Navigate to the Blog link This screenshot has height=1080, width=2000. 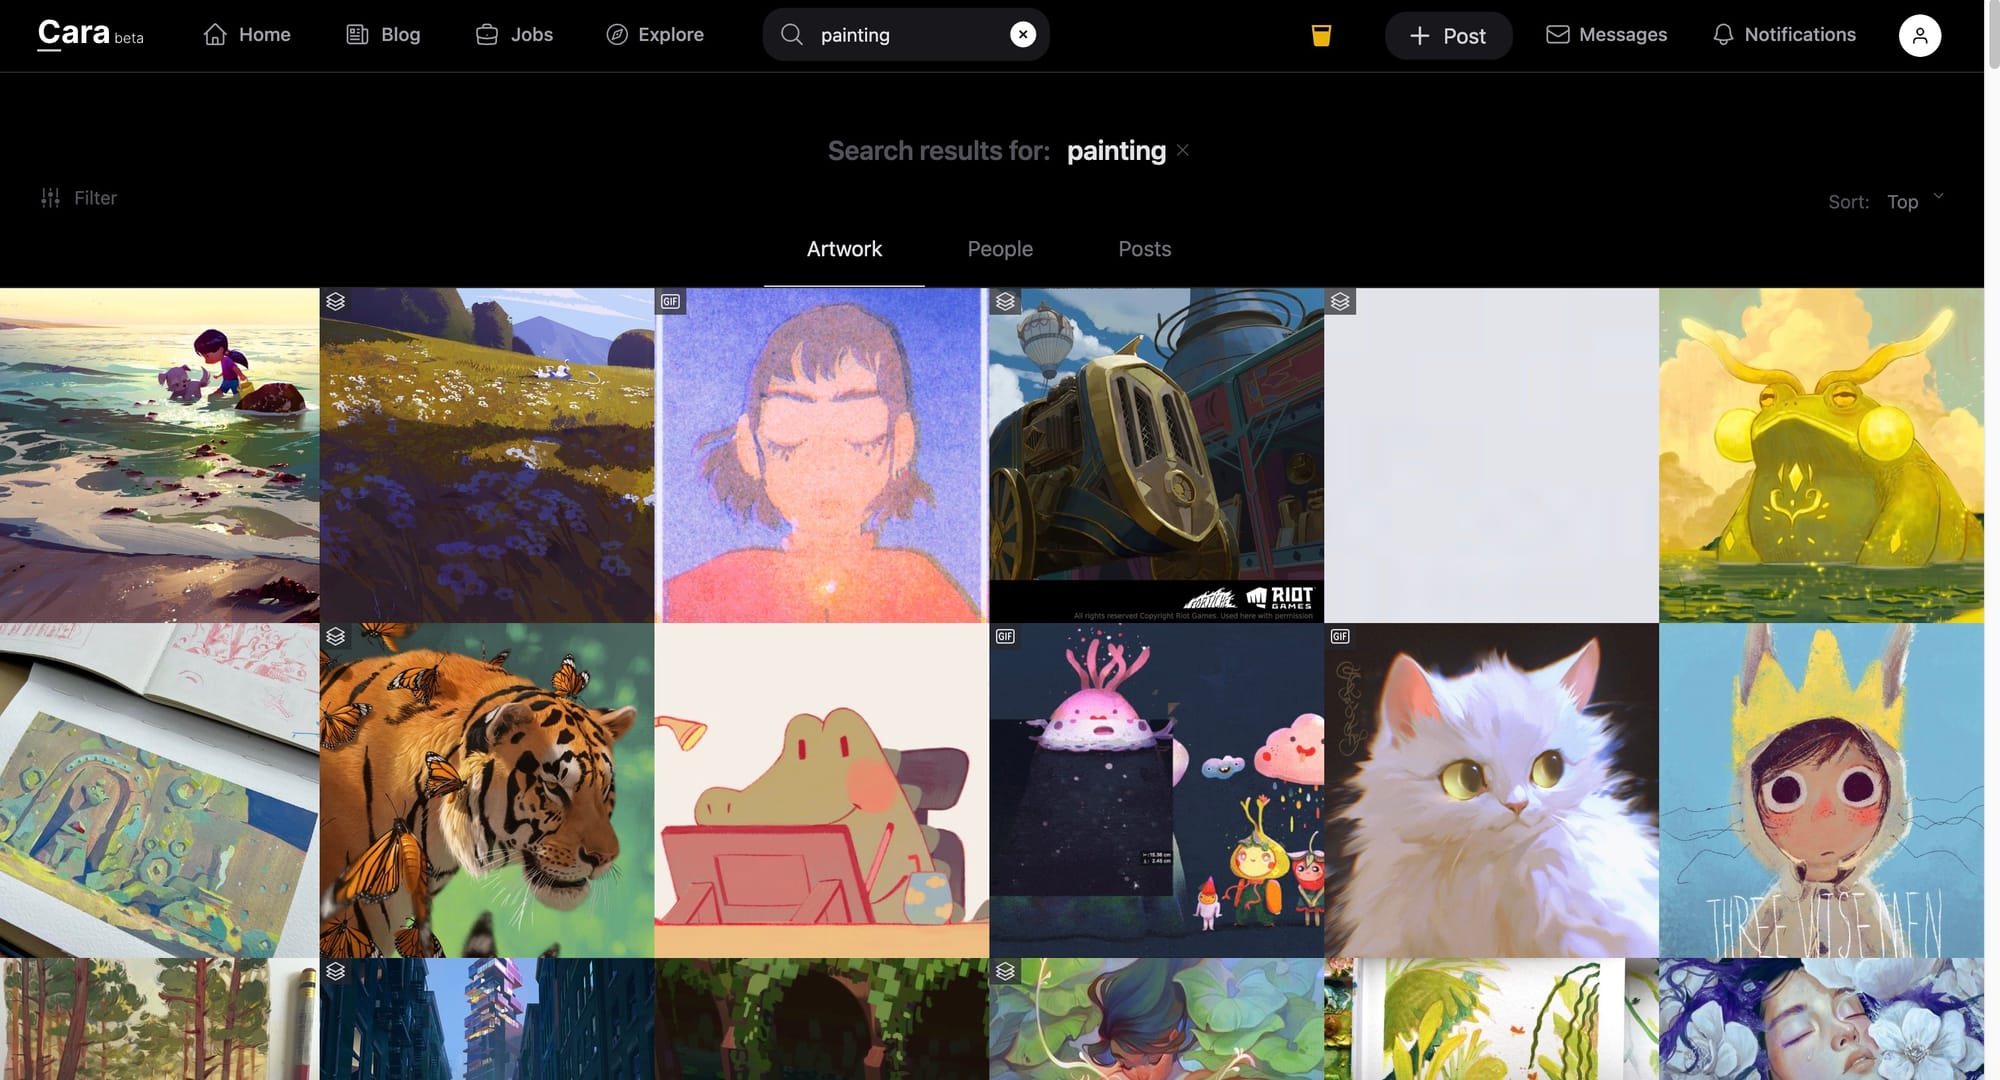pos(383,35)
